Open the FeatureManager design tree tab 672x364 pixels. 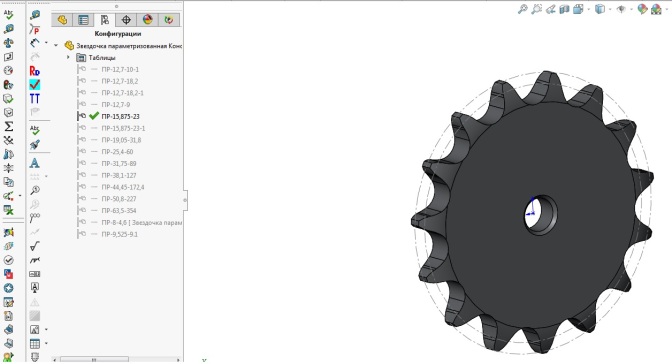[62, 20]
